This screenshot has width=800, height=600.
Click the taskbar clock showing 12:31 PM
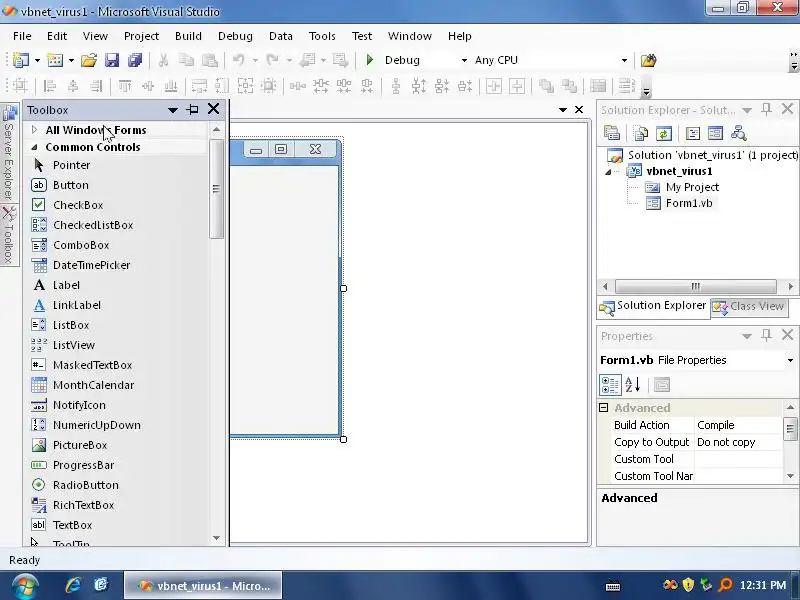point(763,585)
